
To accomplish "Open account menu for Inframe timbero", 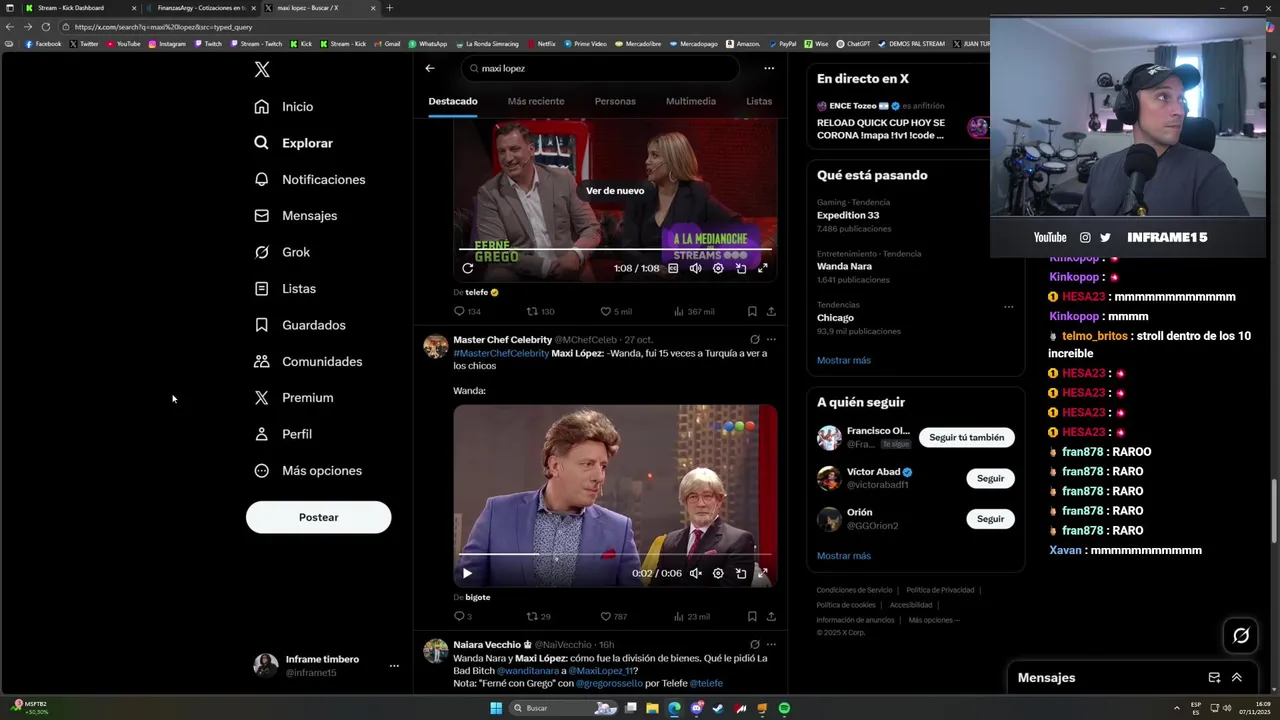I will [x=394, y=666].
